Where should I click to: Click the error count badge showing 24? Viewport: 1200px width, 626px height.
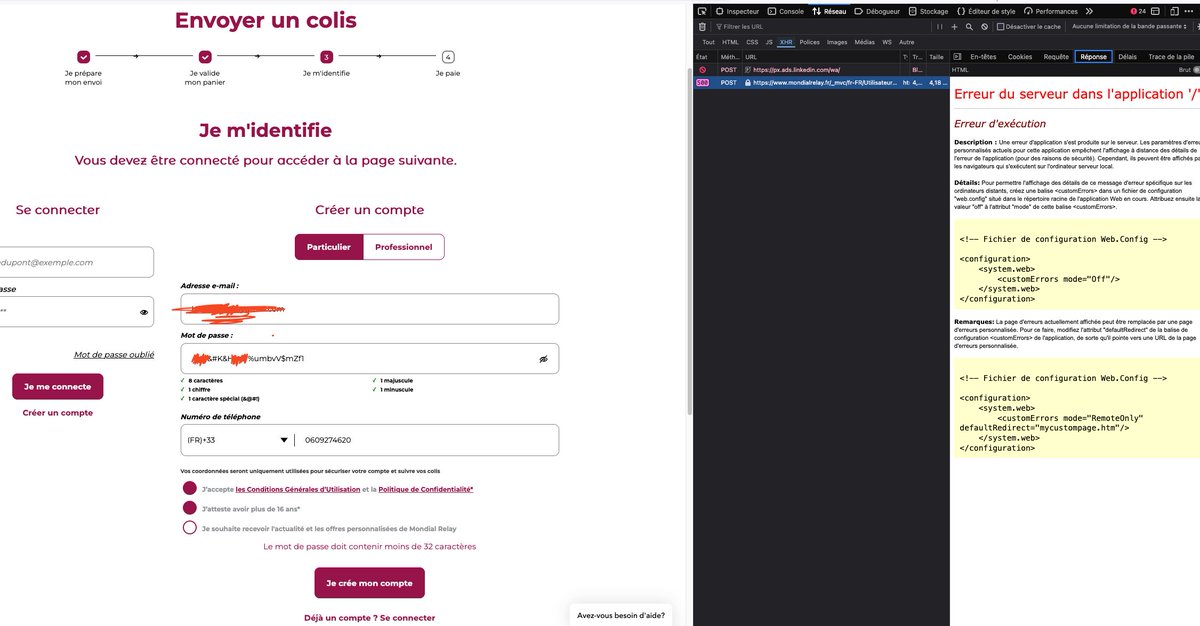(1136, 11)
